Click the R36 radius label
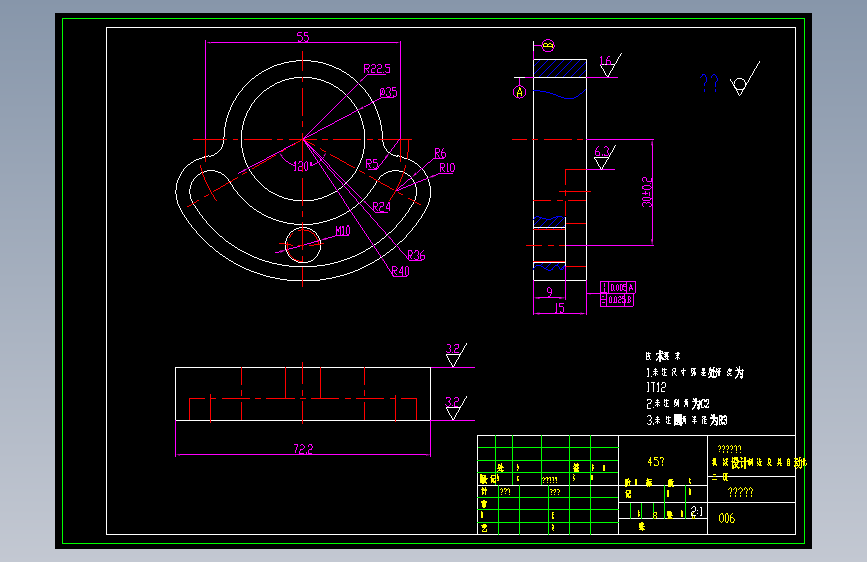 (x=416, y=255)
